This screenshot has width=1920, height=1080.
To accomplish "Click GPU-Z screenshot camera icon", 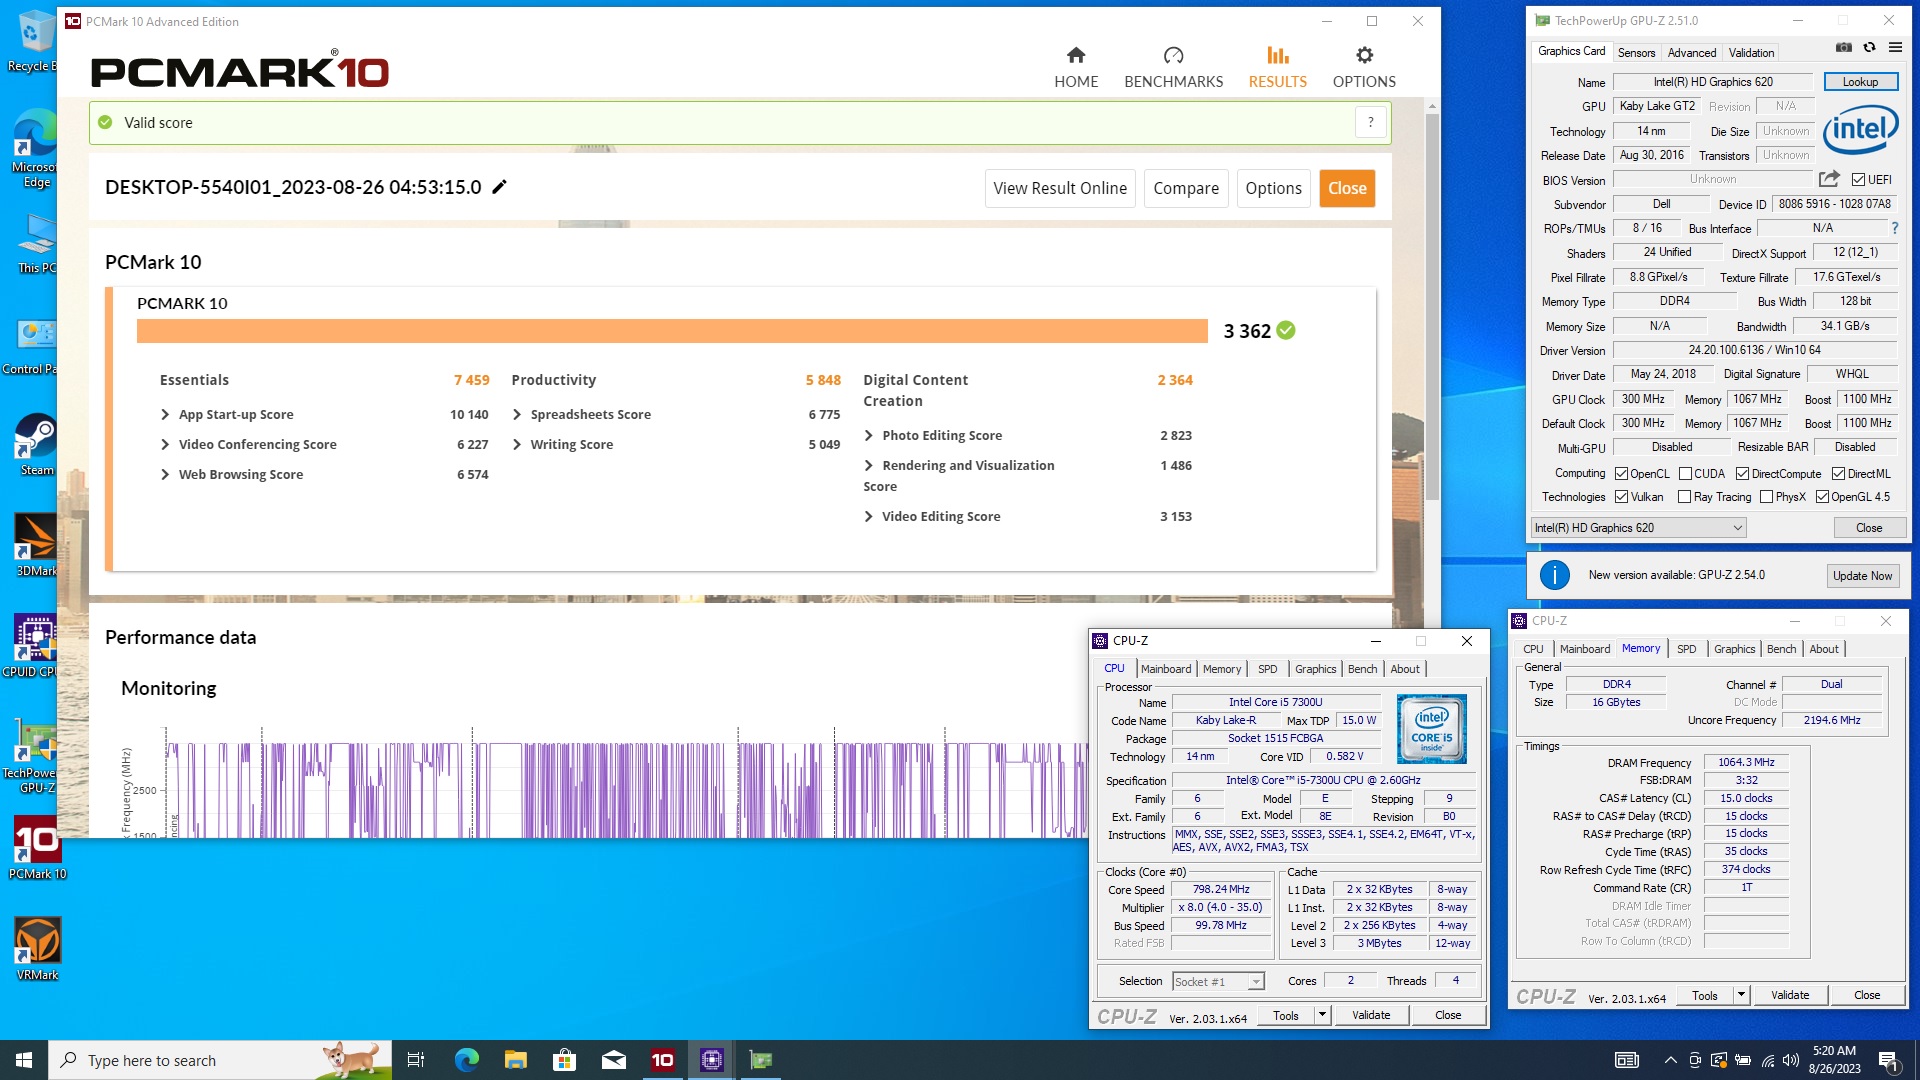I will 1844,47.
